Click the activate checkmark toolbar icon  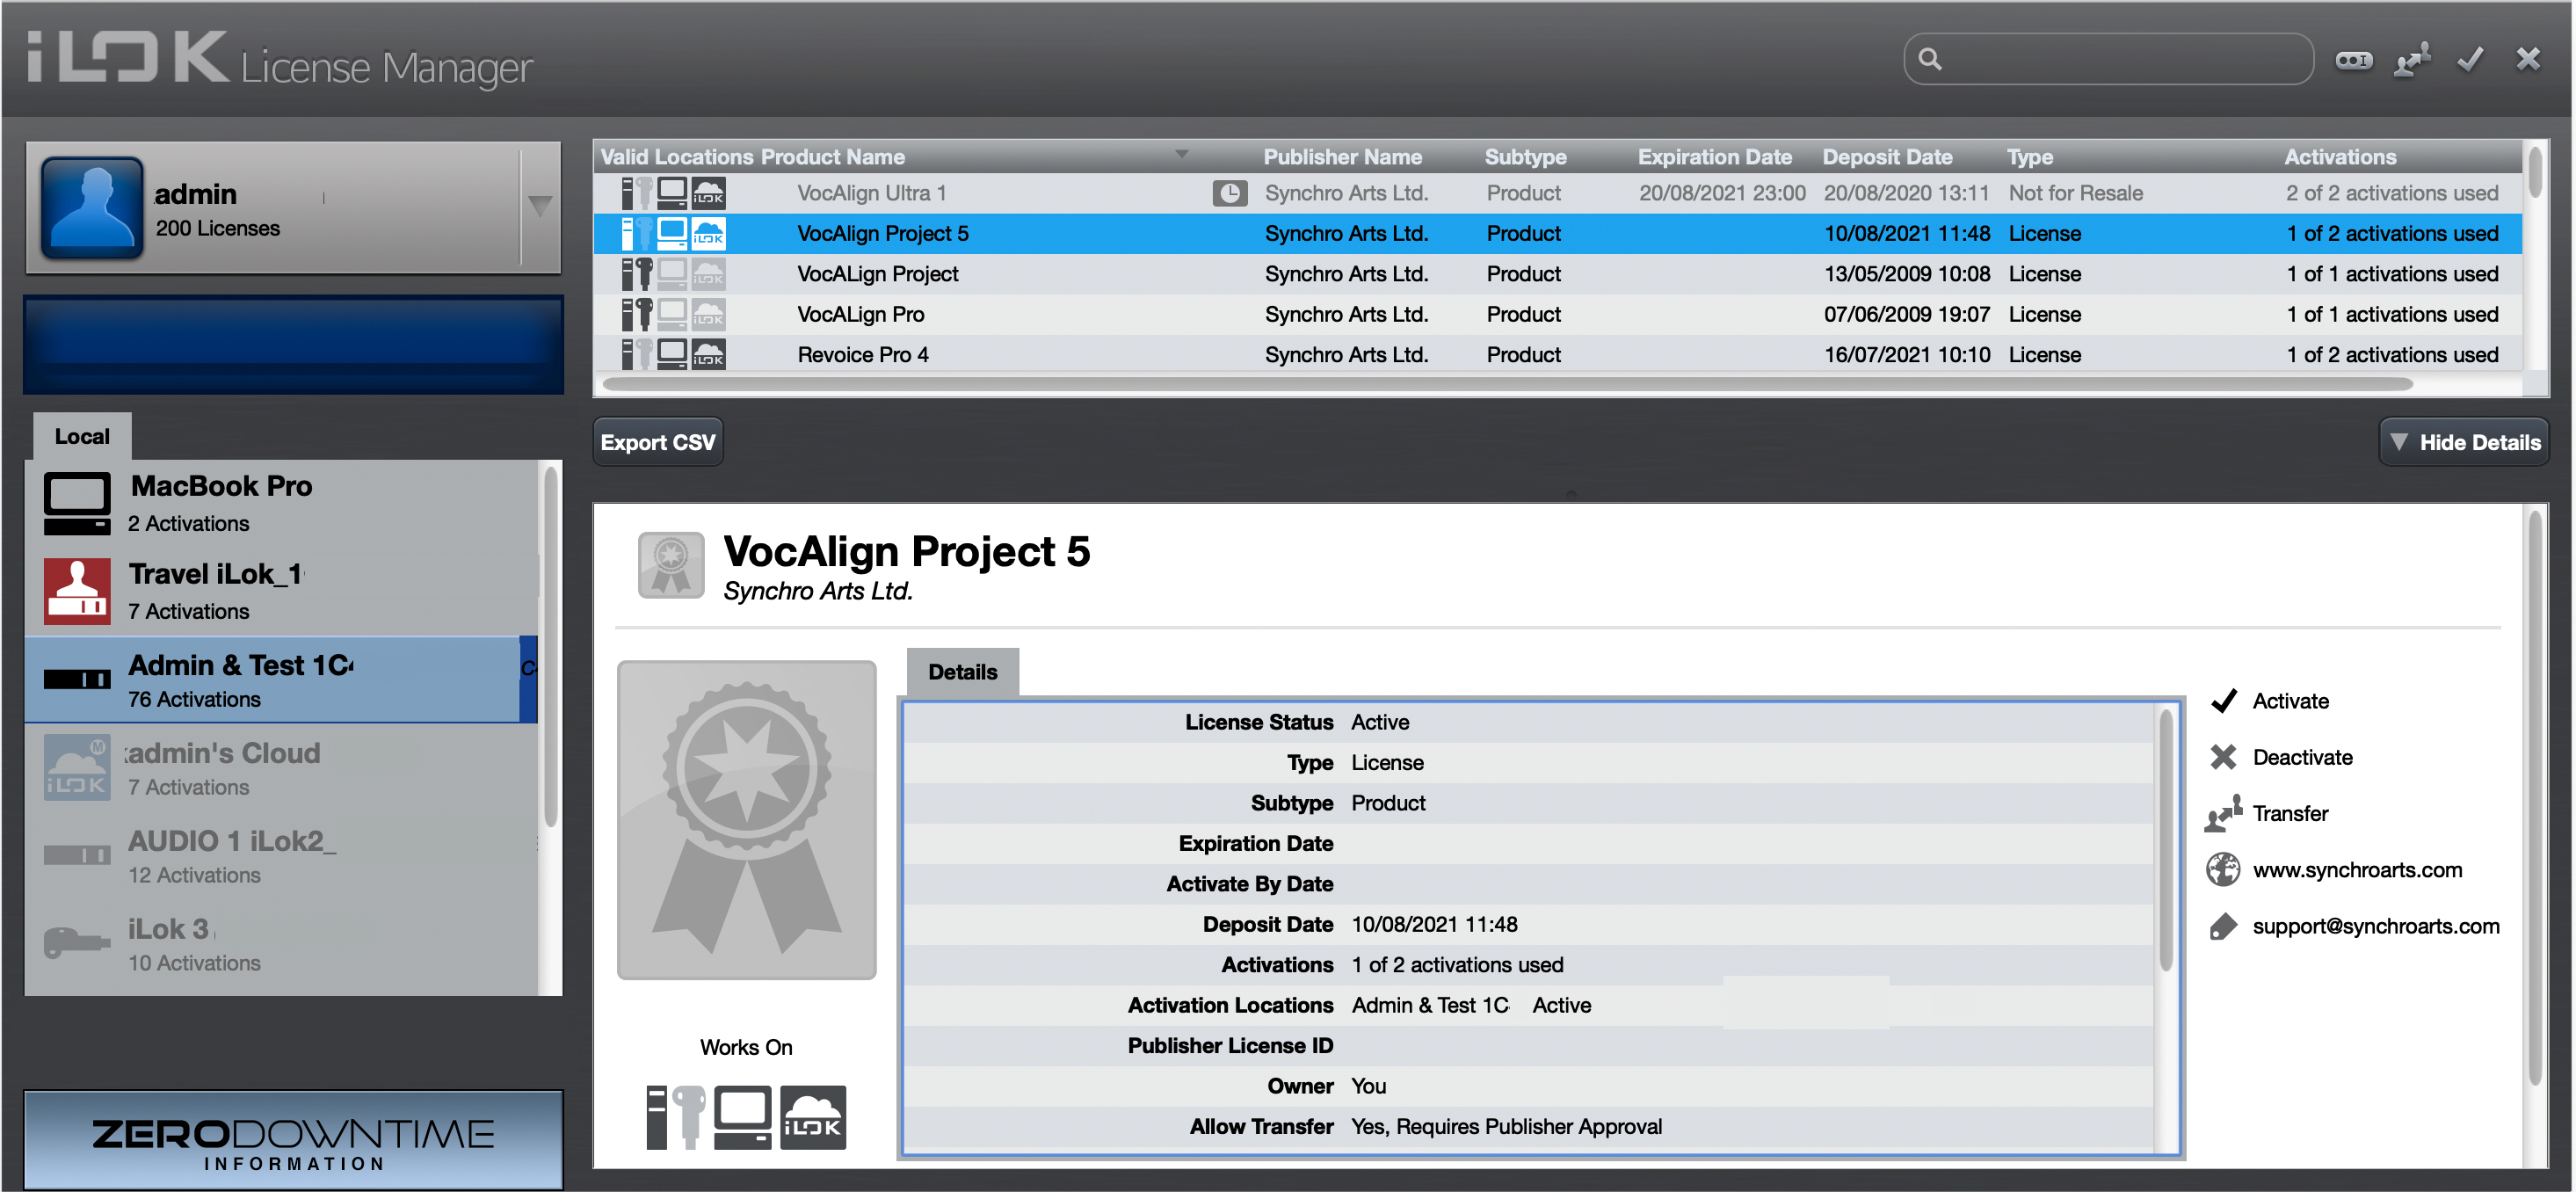(2470, 61)
